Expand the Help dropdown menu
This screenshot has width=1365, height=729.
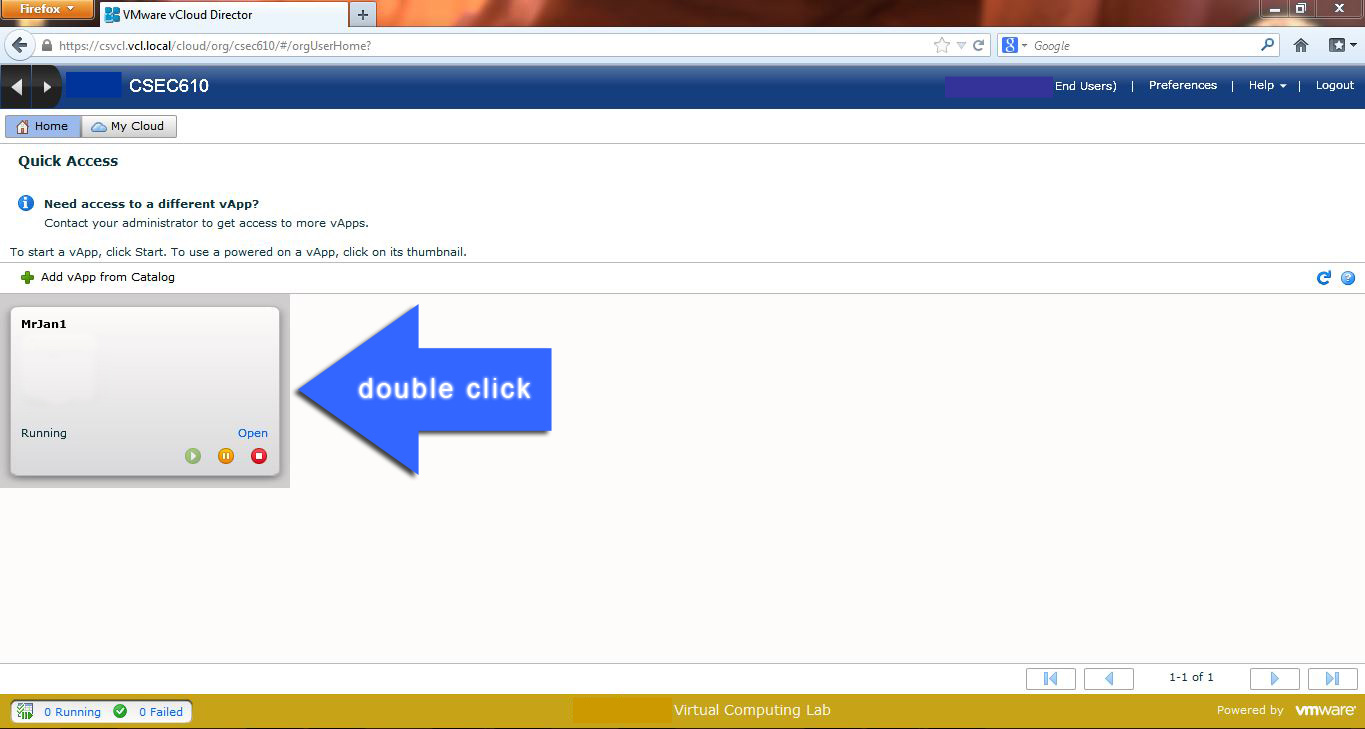[x=1267, y=85]
